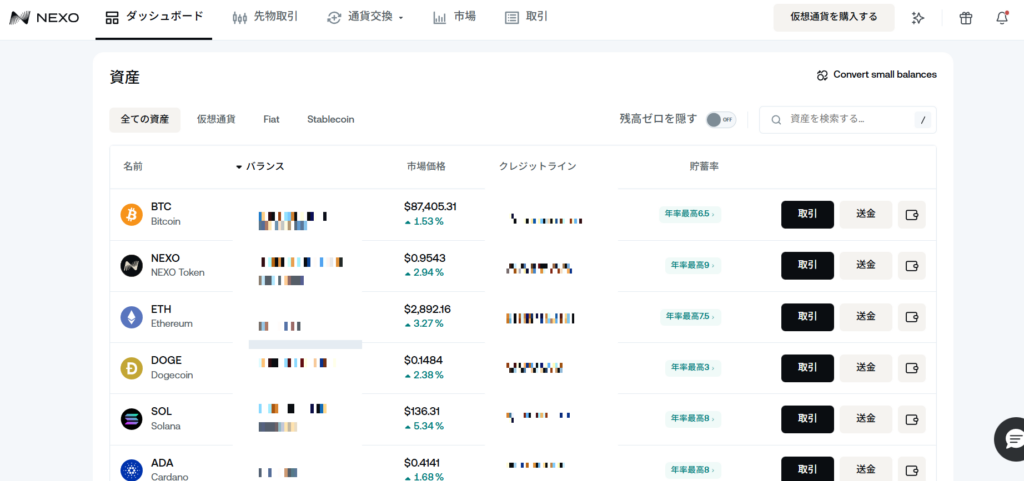Go to 先物取引 in navigation
This screenshot has height=481, width=1024.
(x=264, y=17)
